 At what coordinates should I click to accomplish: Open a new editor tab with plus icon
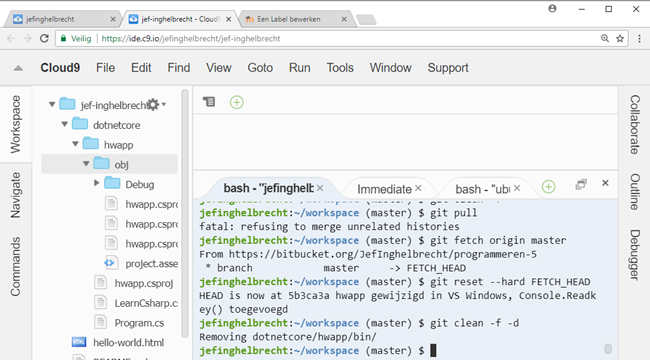tap(237, 102)
